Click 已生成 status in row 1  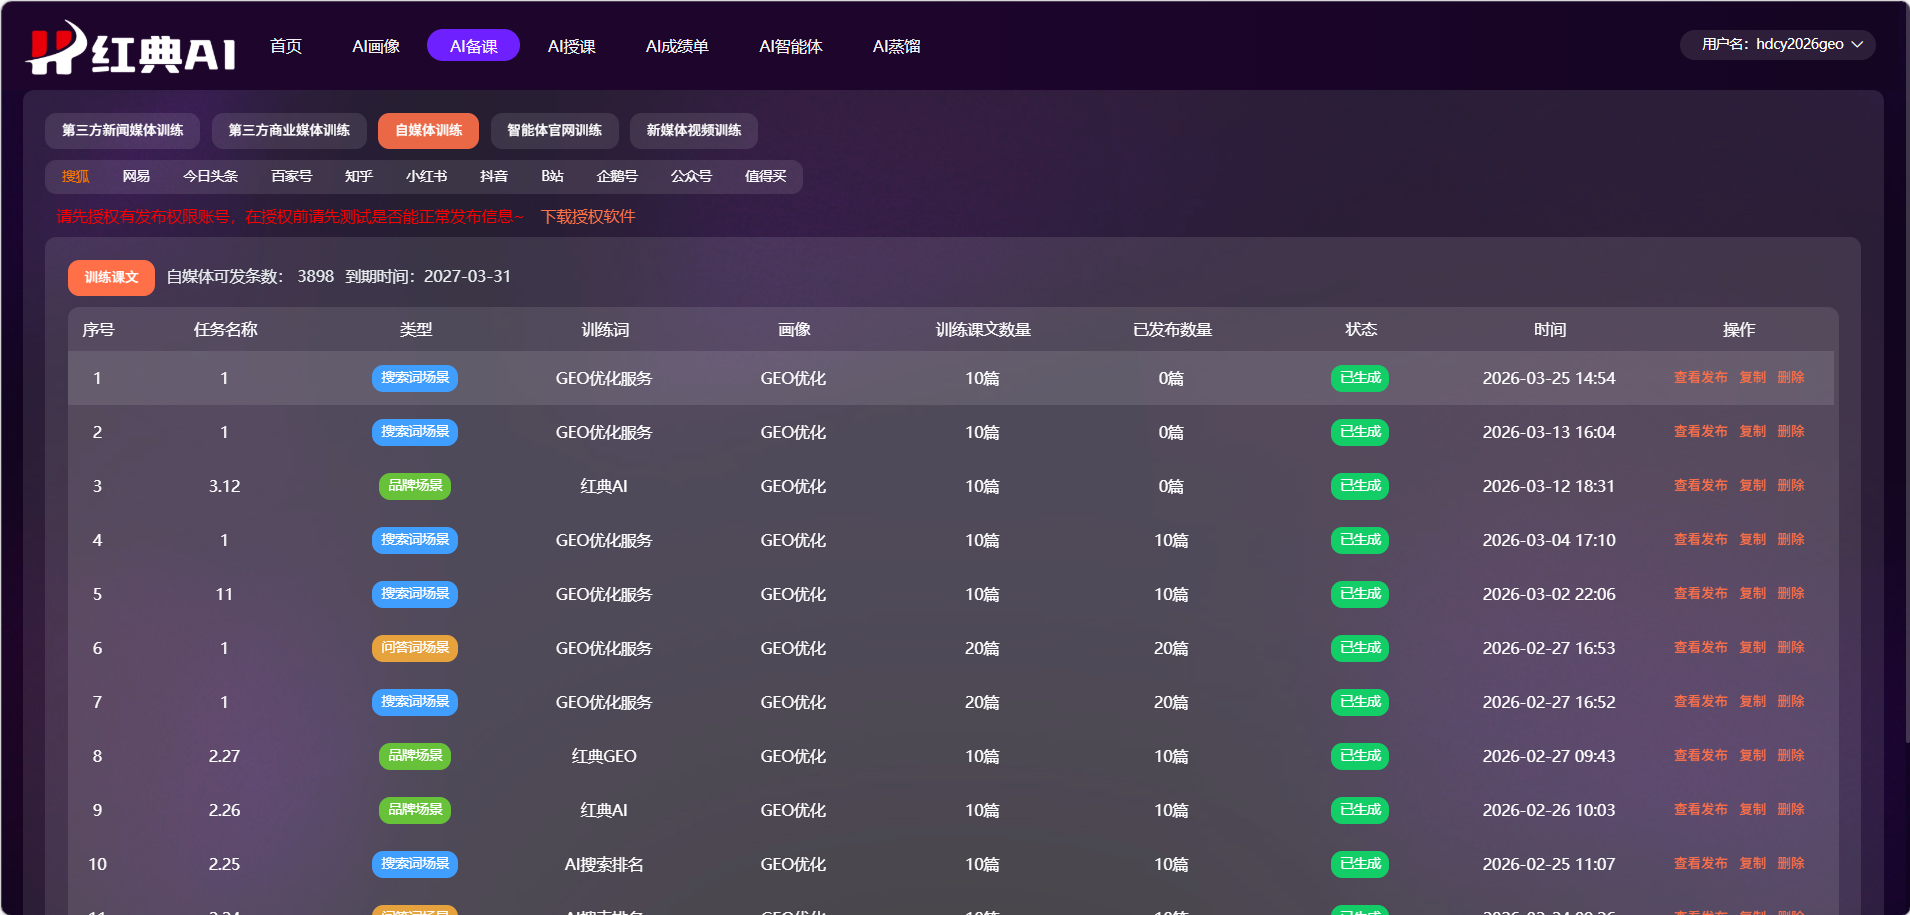tap(1360, 378)
